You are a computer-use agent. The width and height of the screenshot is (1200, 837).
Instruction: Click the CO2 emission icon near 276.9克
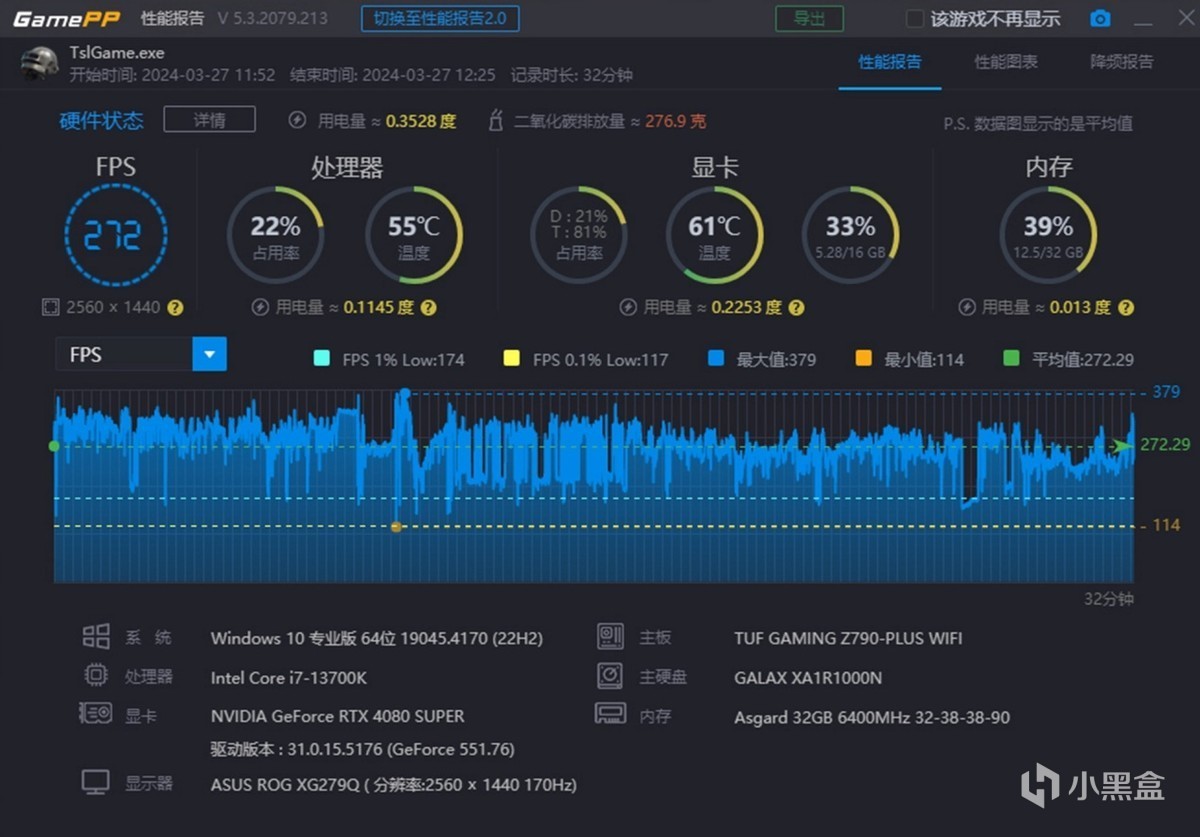(x=495, y=121)
